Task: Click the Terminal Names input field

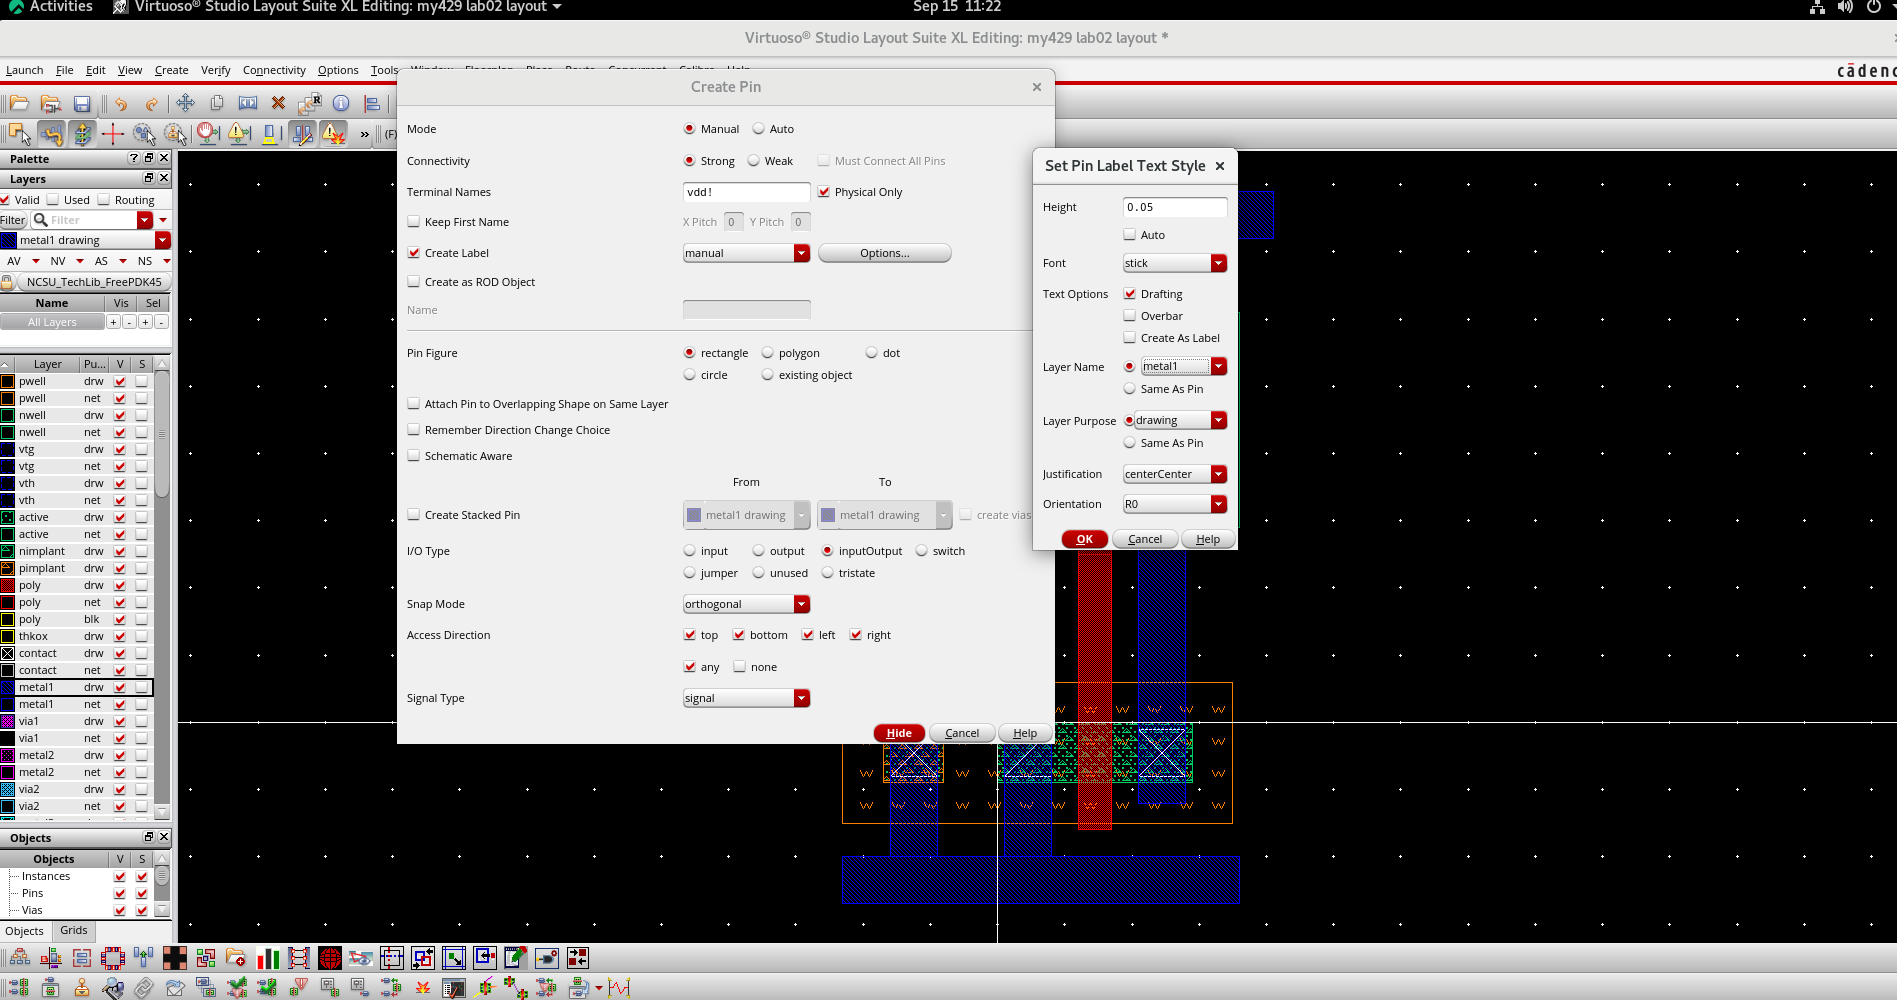Action: tap(746, 192)
